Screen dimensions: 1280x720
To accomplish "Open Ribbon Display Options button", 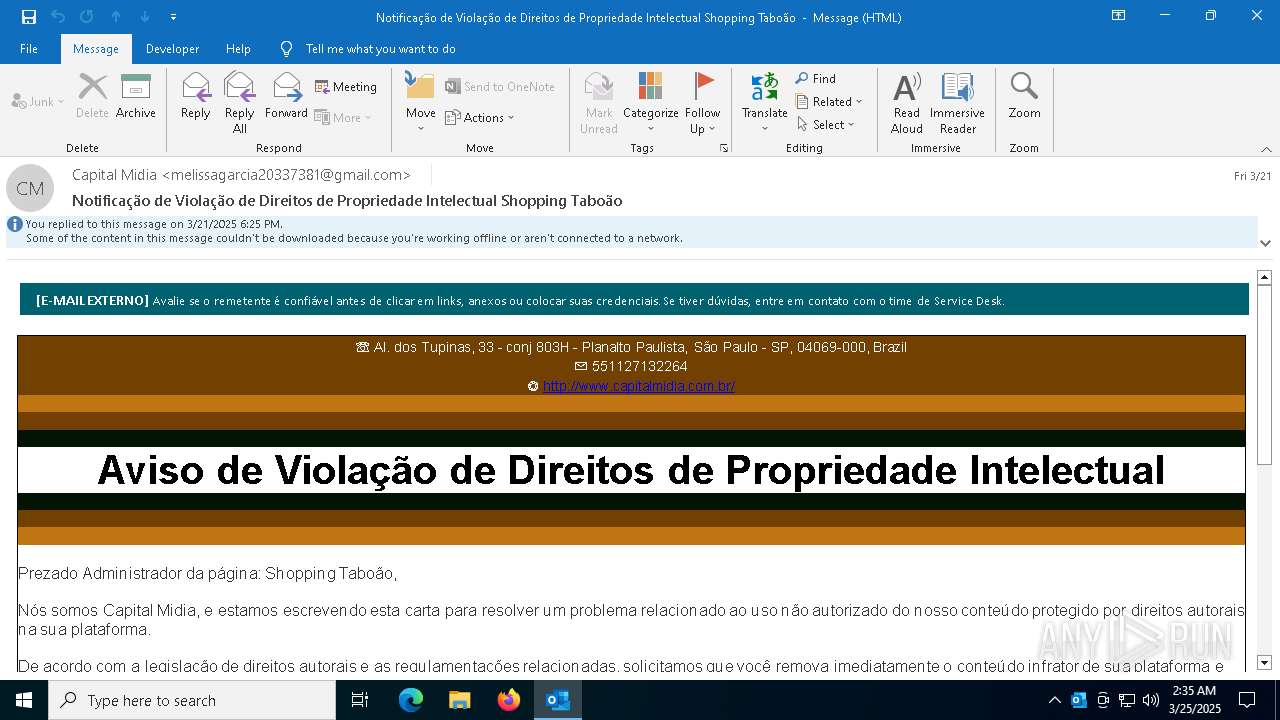I will (x=1118, y=16).
